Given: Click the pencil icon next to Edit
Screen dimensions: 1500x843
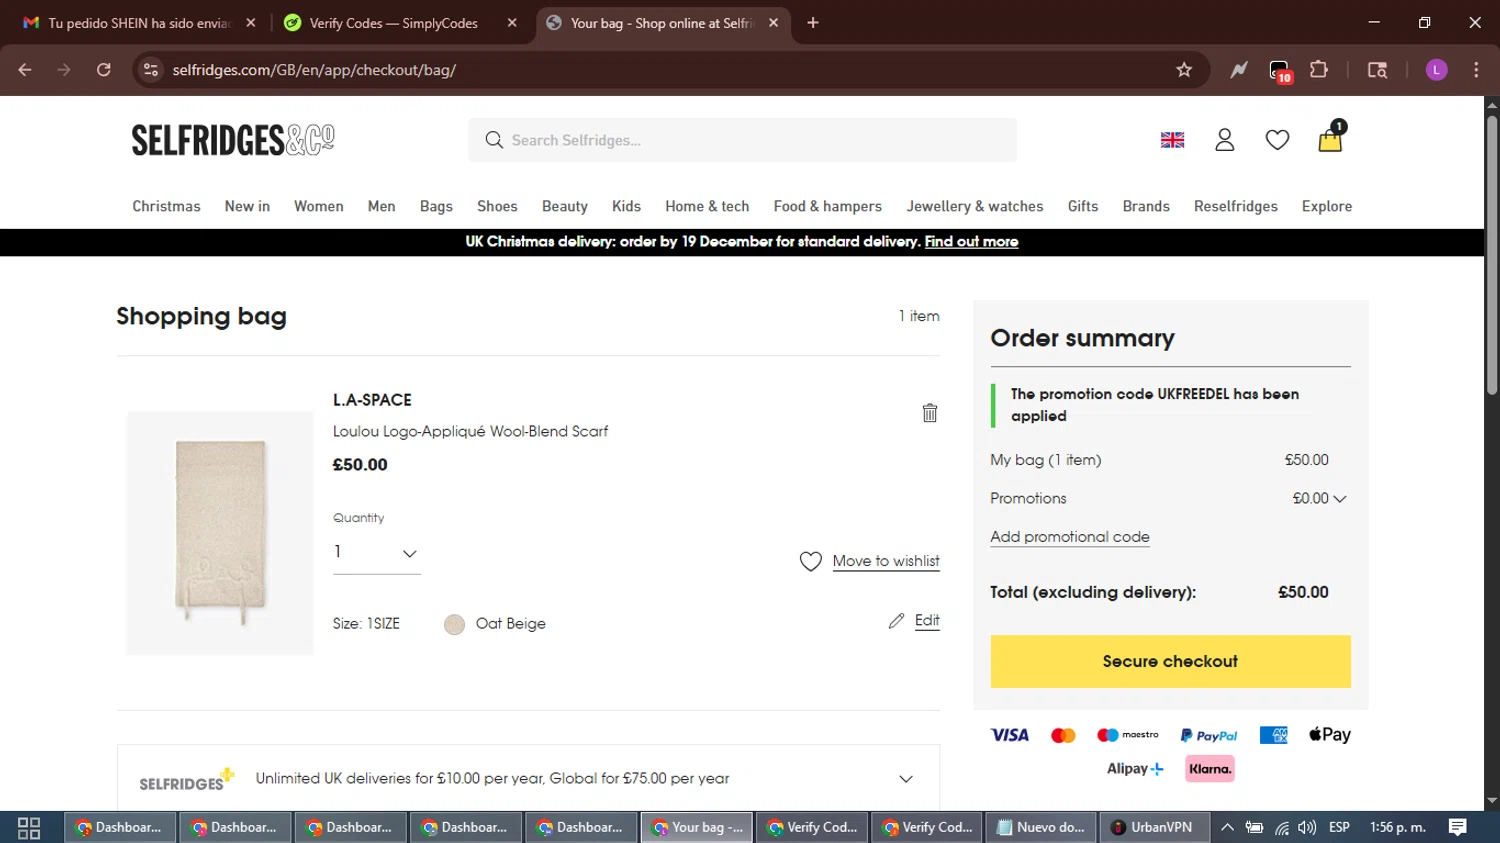Looking at the screenshot, I should (x=896, y=621).
